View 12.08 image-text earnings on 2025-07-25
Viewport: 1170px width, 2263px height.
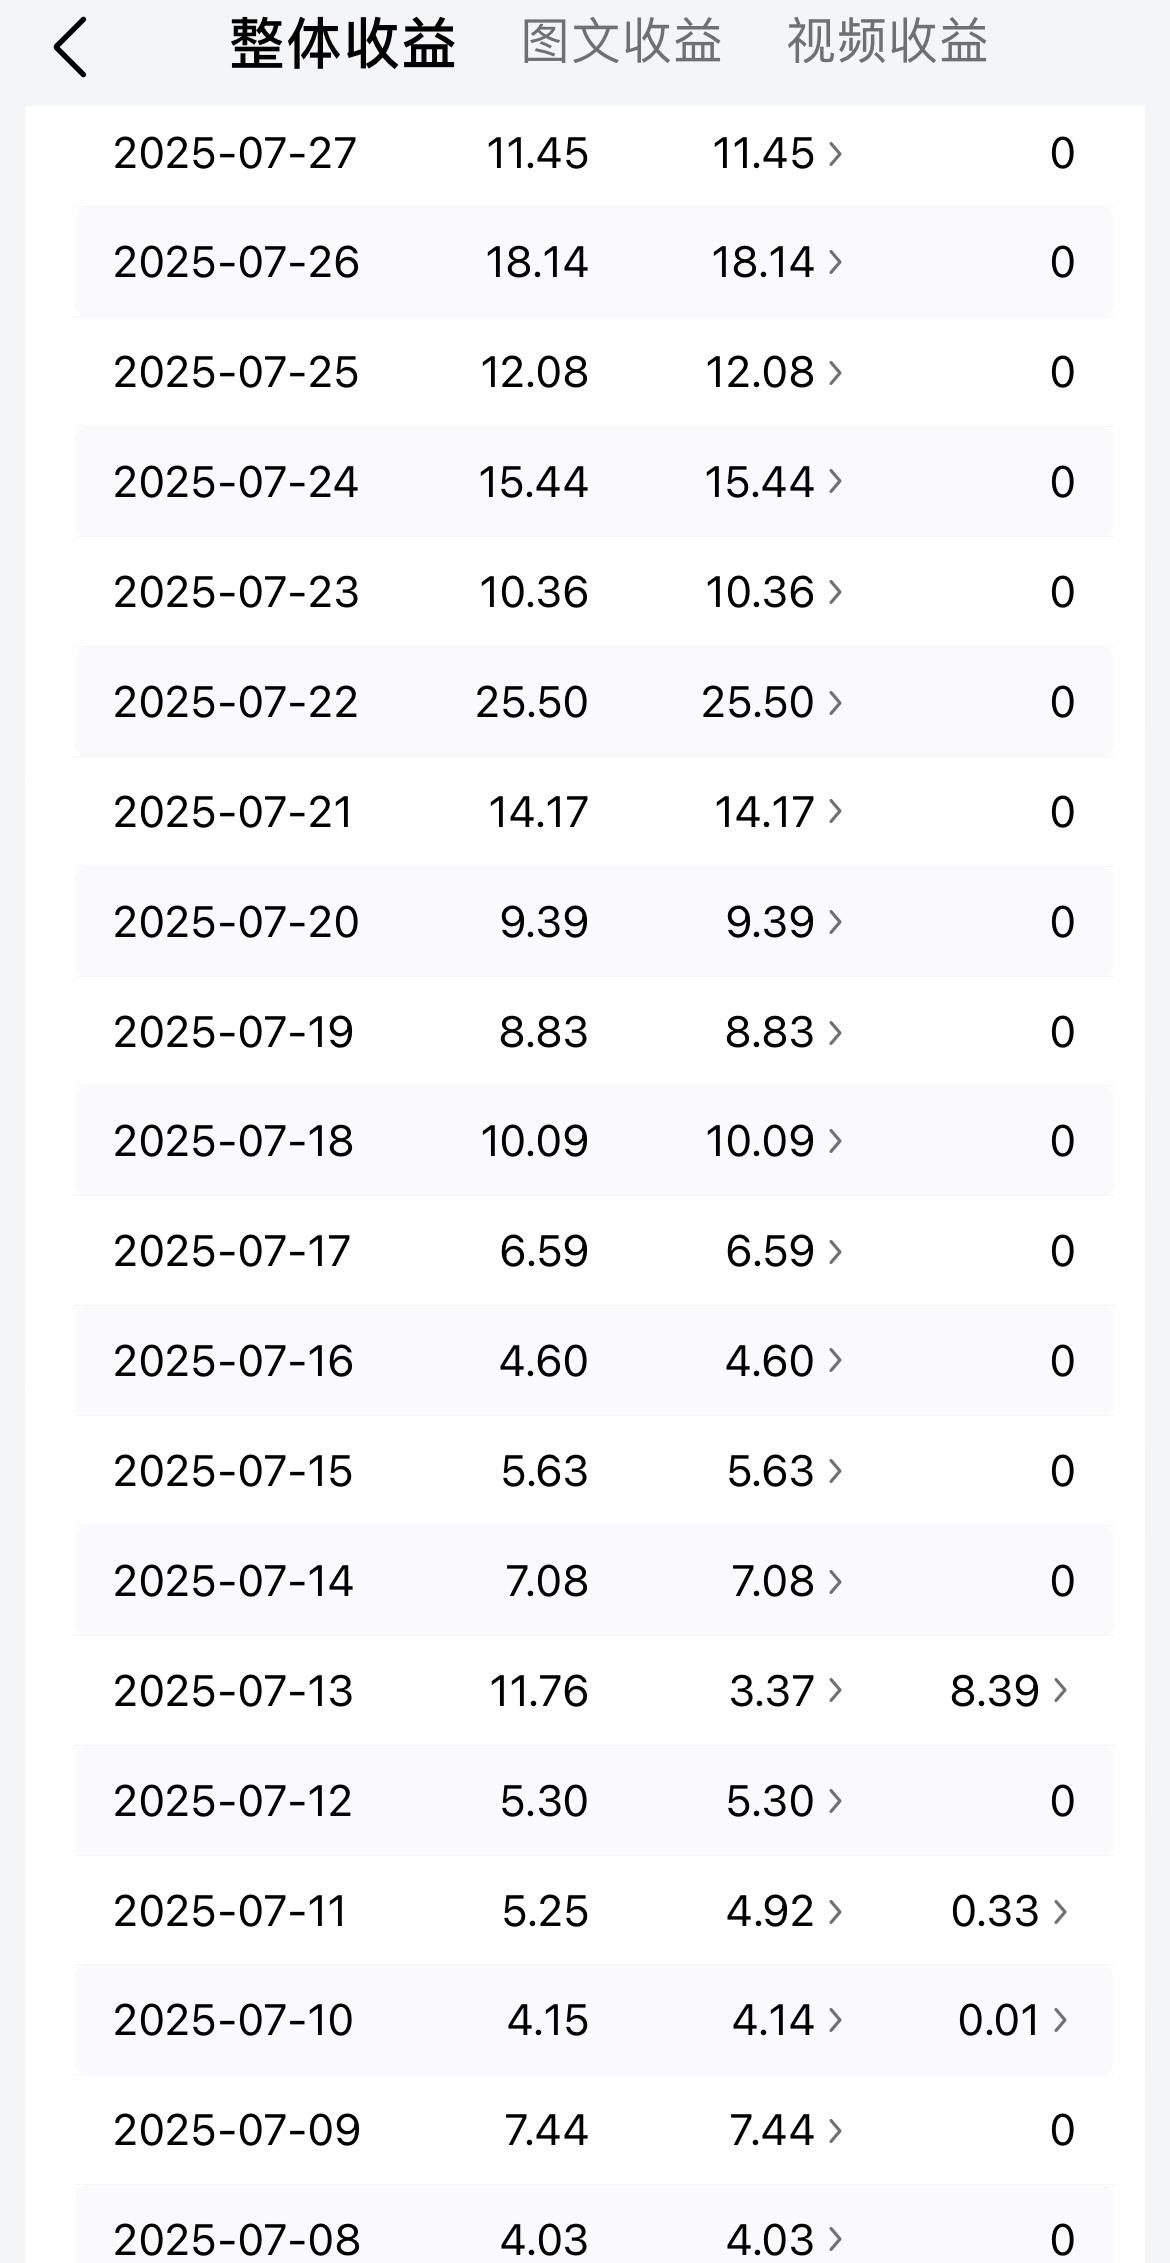point(772,372)
